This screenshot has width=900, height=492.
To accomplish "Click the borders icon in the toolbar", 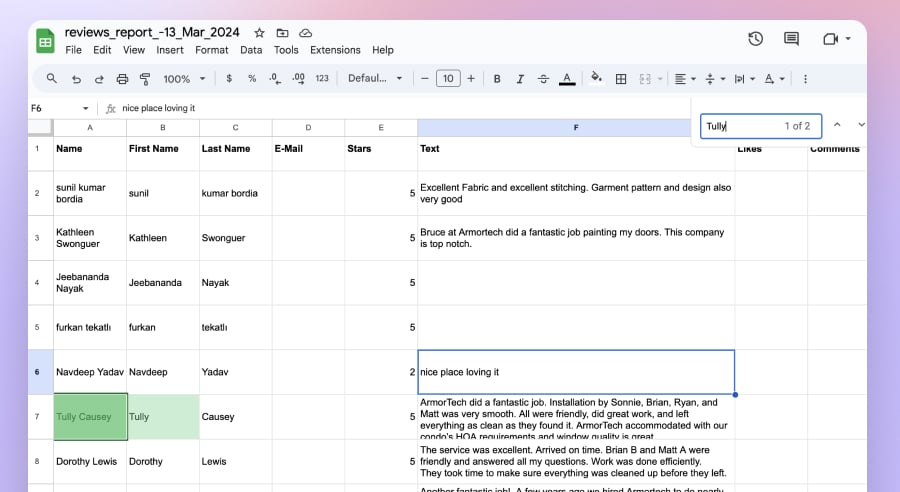I will click(x=621, y=79).
